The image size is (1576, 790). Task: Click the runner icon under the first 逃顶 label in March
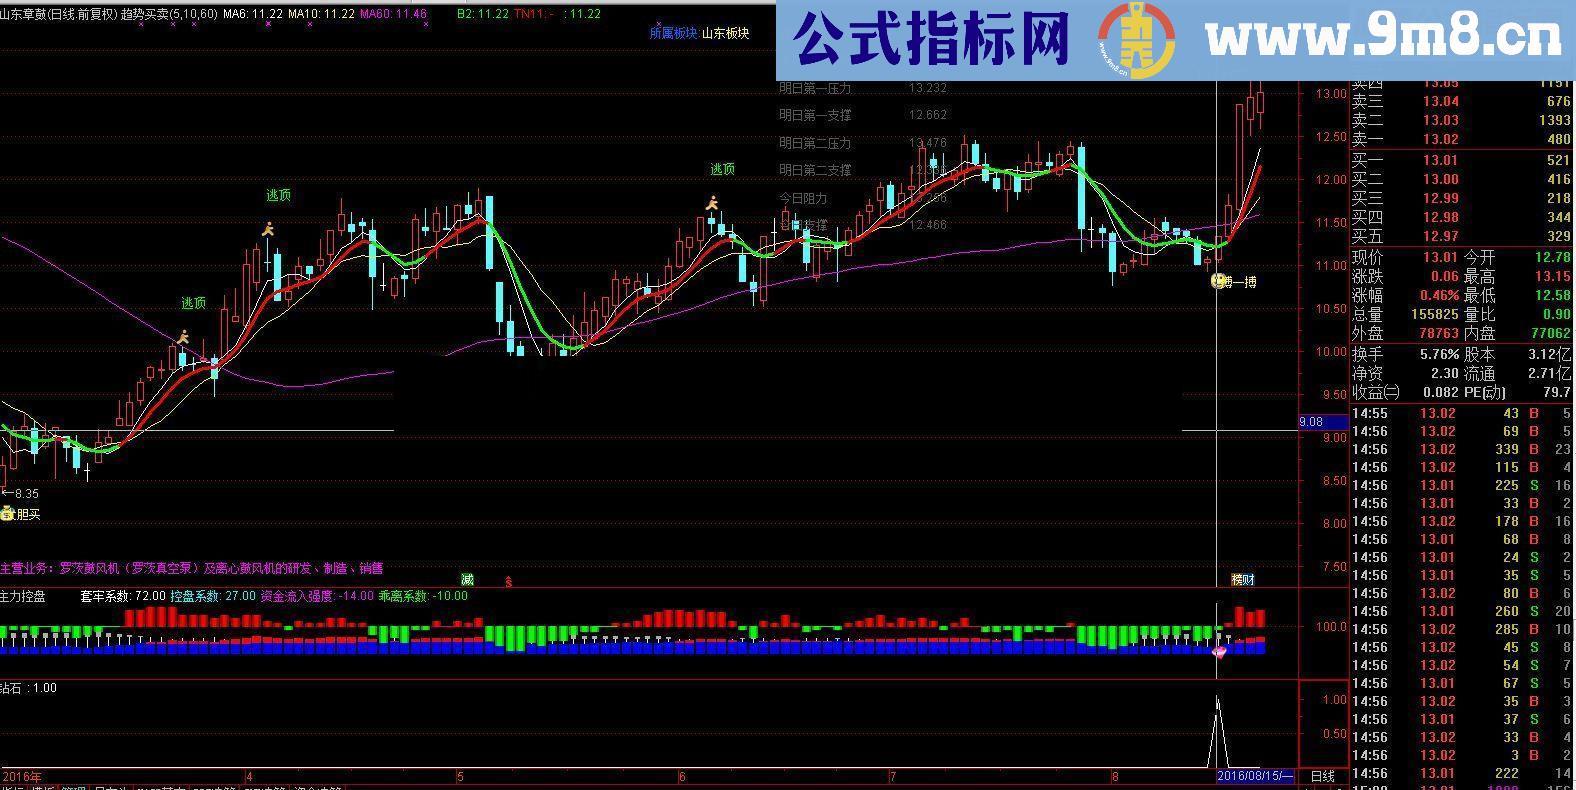[183, 337]
